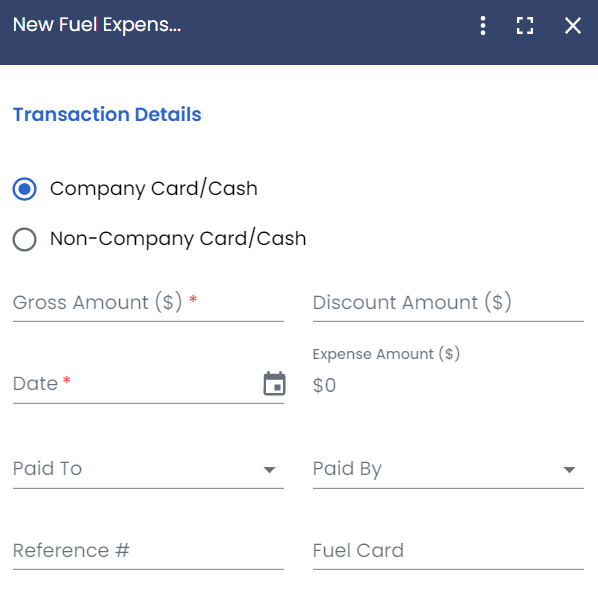Expand the Paid By dropdown arrow
Image resolution: width=598 pixels, height=593 pixels.
(x=569, y=470)
